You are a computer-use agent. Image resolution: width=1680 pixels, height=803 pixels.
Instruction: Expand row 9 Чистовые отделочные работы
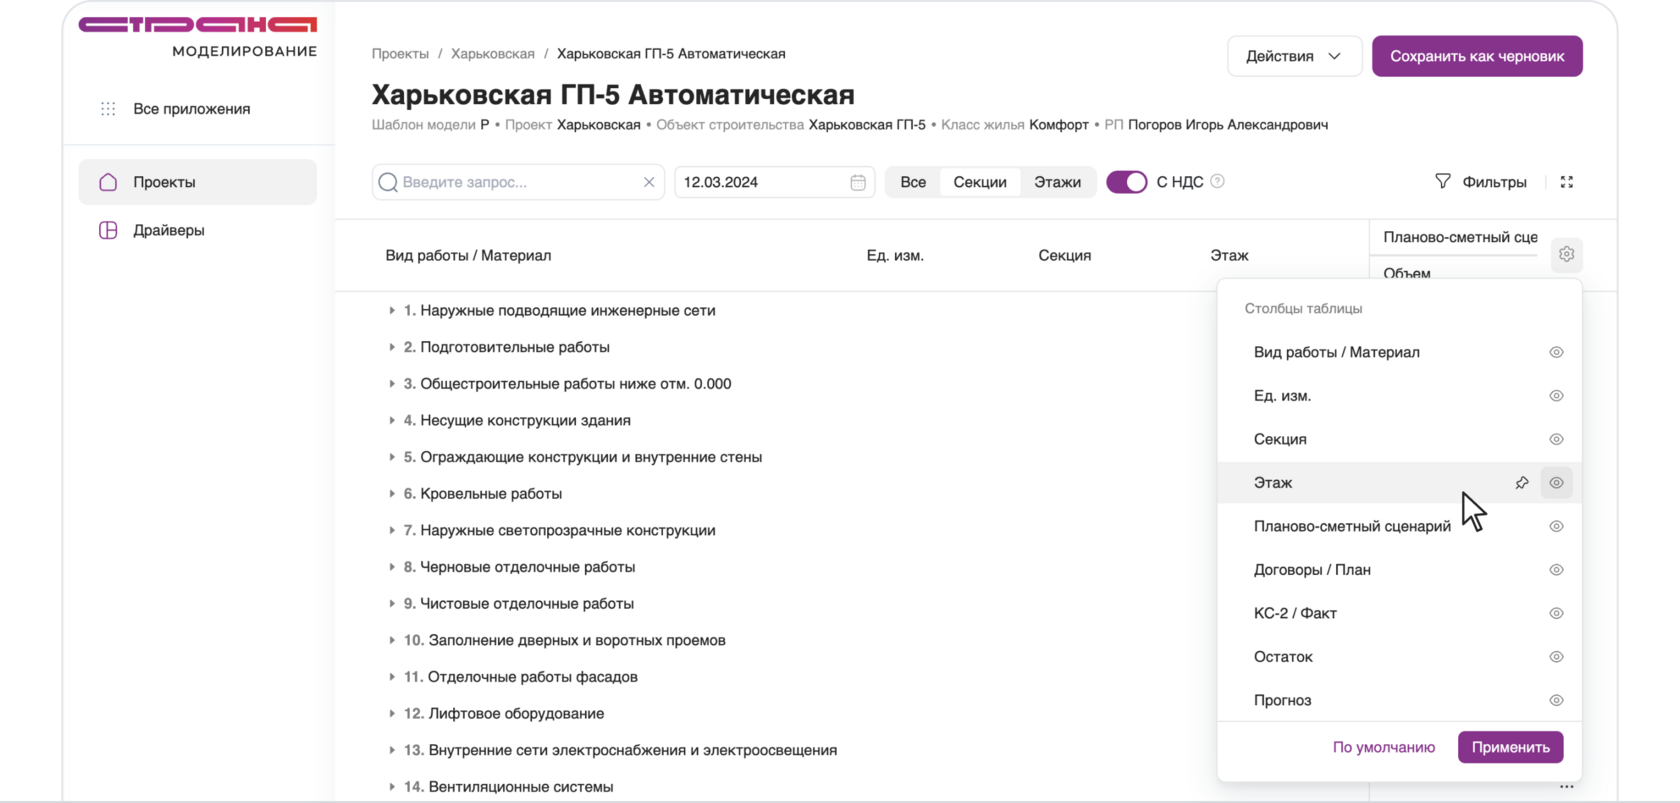click(392, 604)
